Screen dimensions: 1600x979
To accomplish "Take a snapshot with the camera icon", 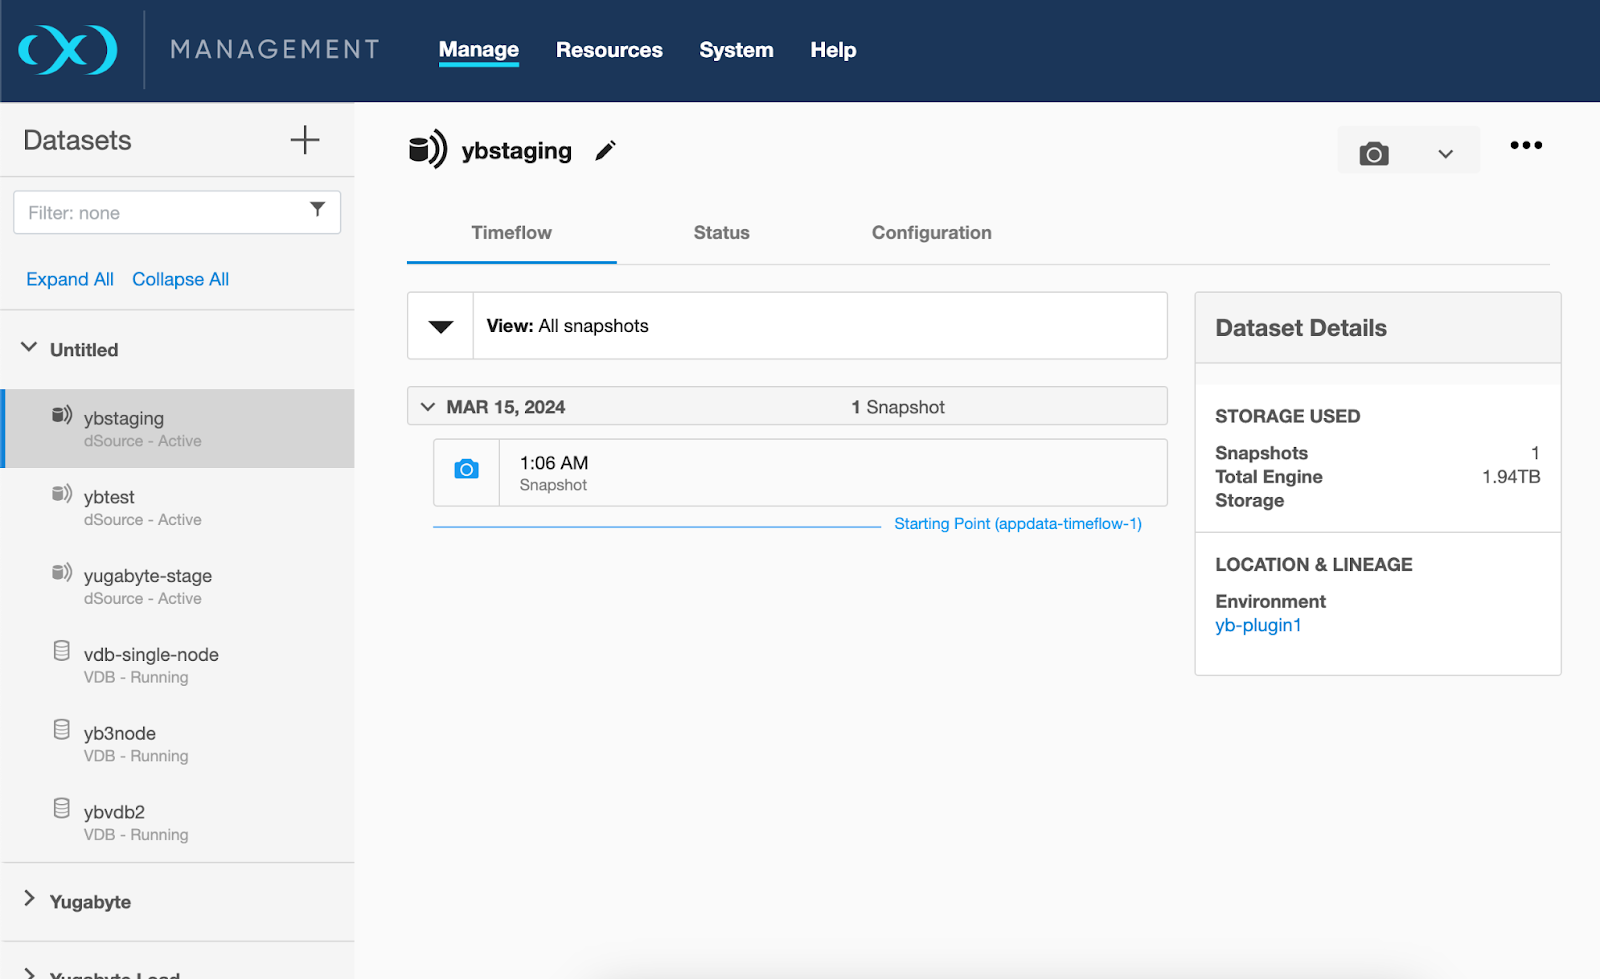I will [1374, 153].
